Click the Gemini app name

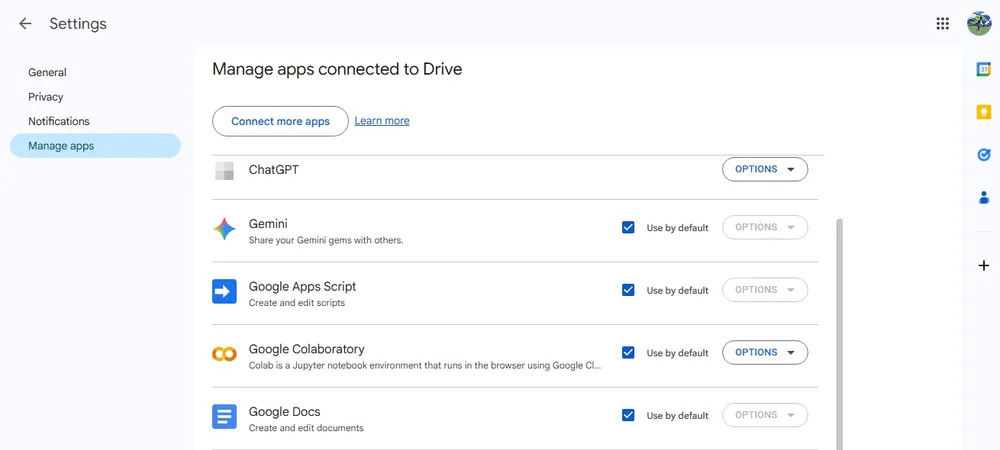(x=268, y=224)
